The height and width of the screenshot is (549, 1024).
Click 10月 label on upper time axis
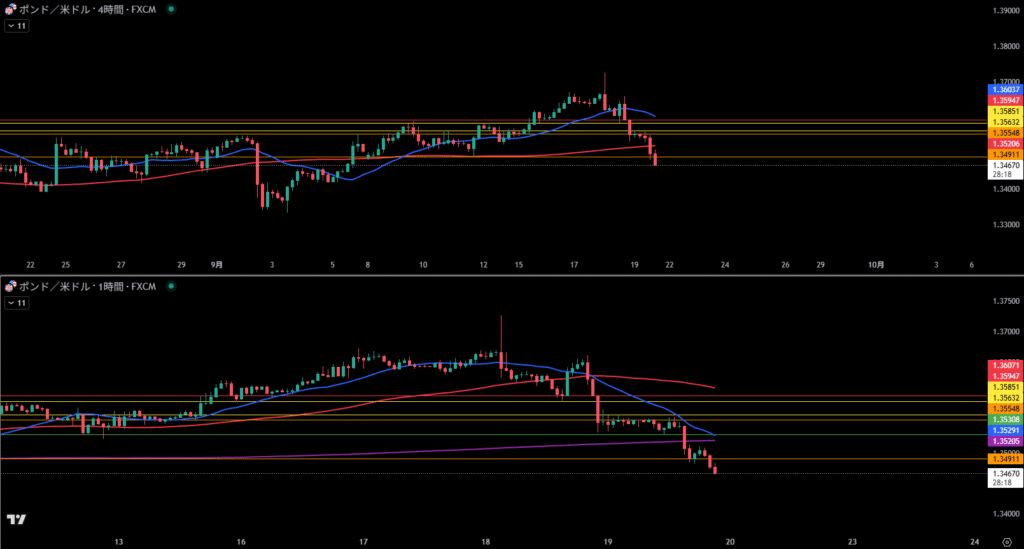pyautogui.click(x=875, y=265)
